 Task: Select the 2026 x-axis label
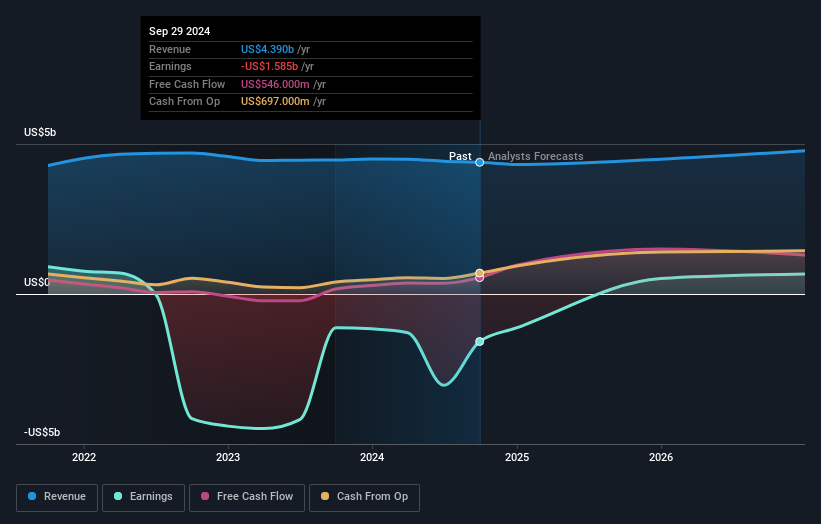click(661, 457)
